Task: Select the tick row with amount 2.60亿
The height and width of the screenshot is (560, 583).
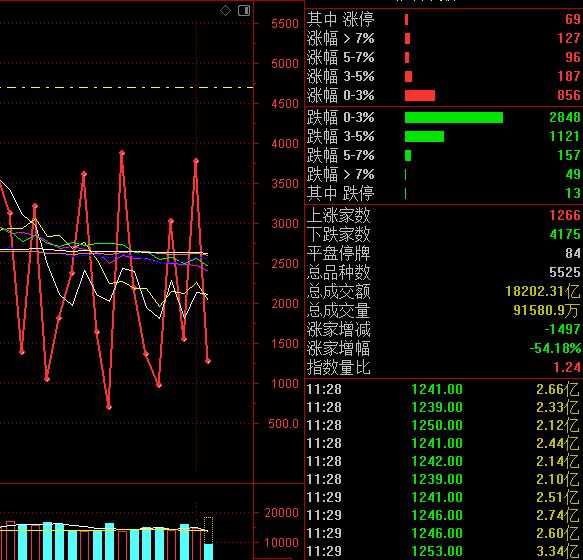Action: click(x=443, y=533)
